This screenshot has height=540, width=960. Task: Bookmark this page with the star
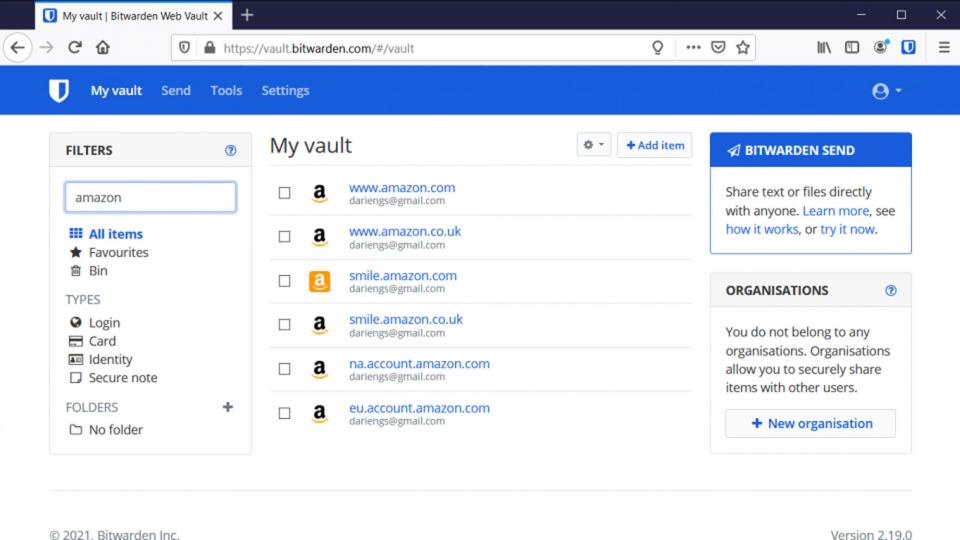click(x=743, y=48)
